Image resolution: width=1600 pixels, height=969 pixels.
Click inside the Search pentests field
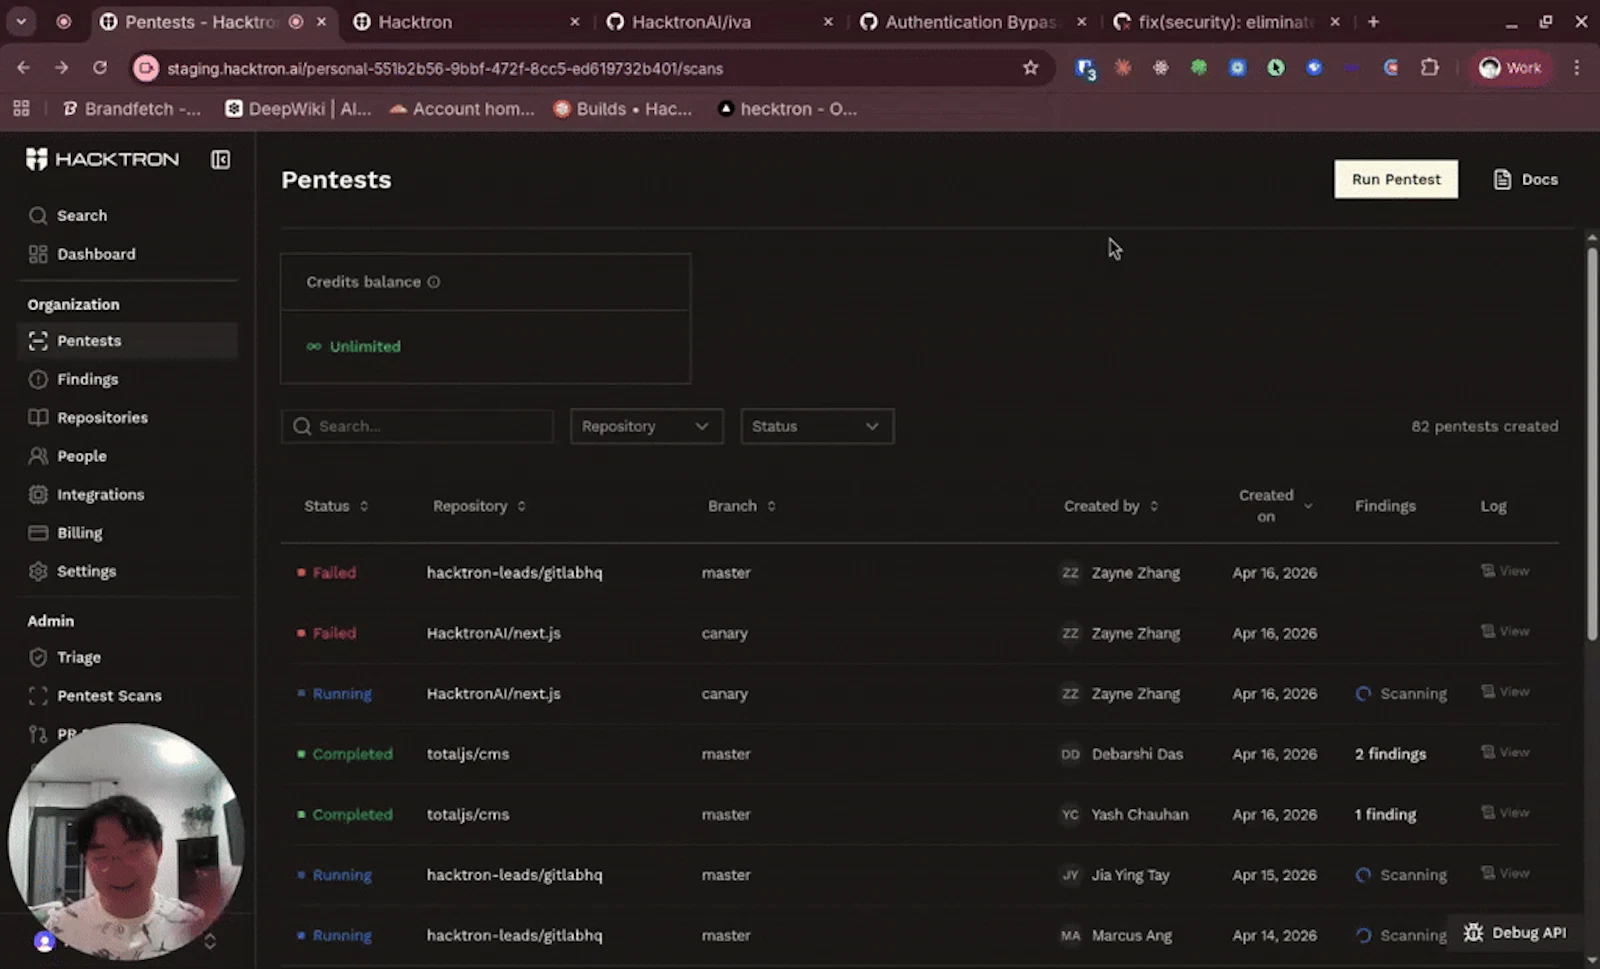(x=417, y=426)
